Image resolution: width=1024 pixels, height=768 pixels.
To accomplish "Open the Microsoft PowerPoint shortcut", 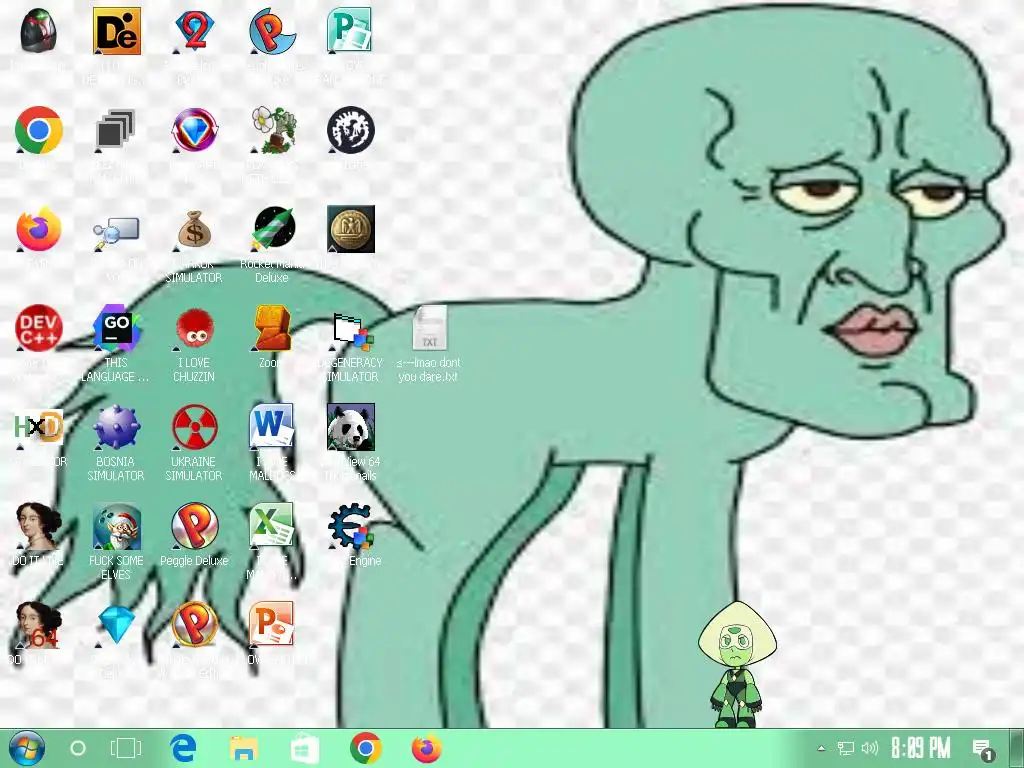I will [272, 626].
